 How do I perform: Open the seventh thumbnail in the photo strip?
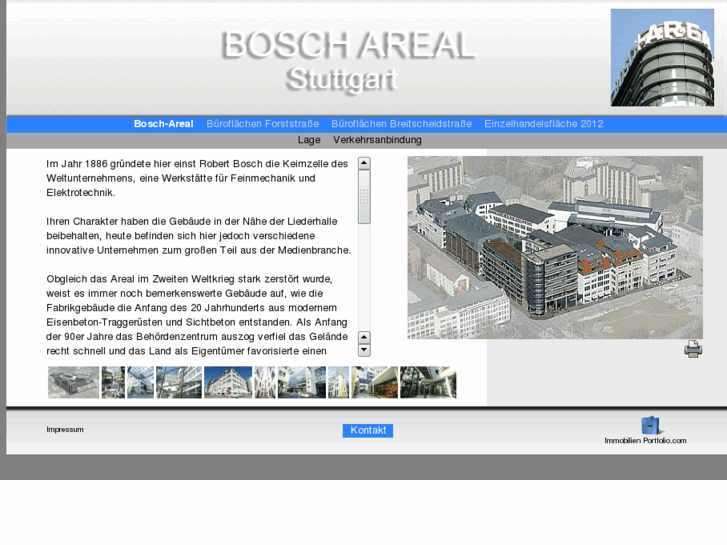[302, 382]
